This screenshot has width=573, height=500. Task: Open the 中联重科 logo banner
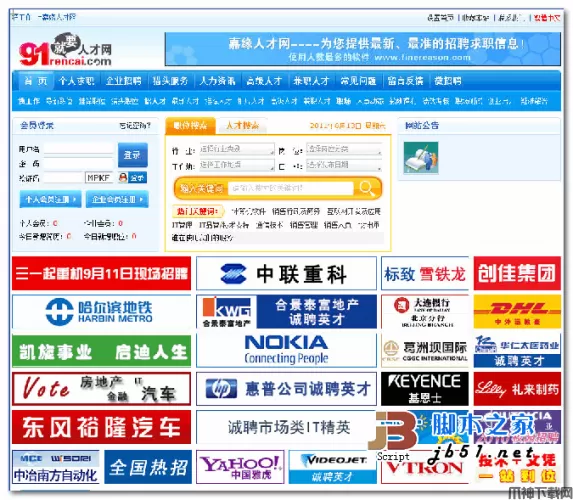pyautogui.click(x=286, y=273)
